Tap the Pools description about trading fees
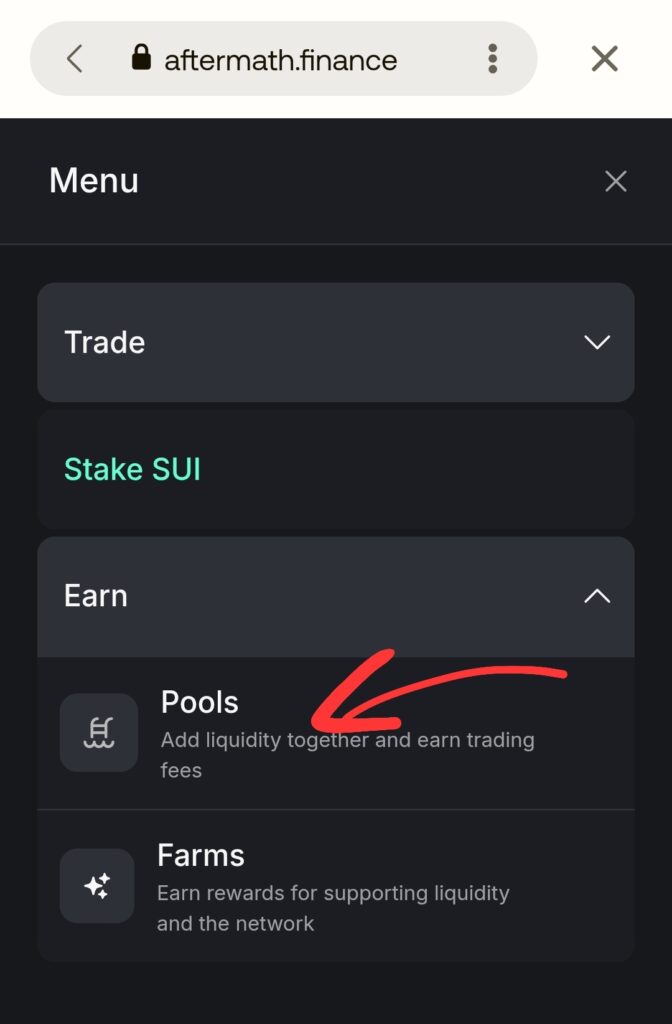672x1024 pixels. (347, 754)
